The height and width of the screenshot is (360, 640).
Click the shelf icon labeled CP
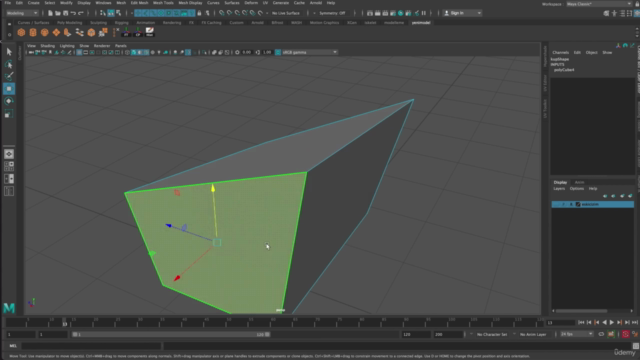(138, 32)
